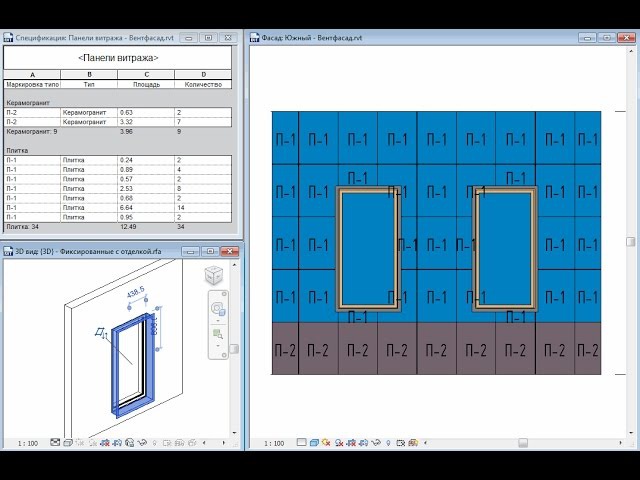640x480 pixels.
Task: Toggle Shadows in the facade view bar
Action: [x=339, y=443]
